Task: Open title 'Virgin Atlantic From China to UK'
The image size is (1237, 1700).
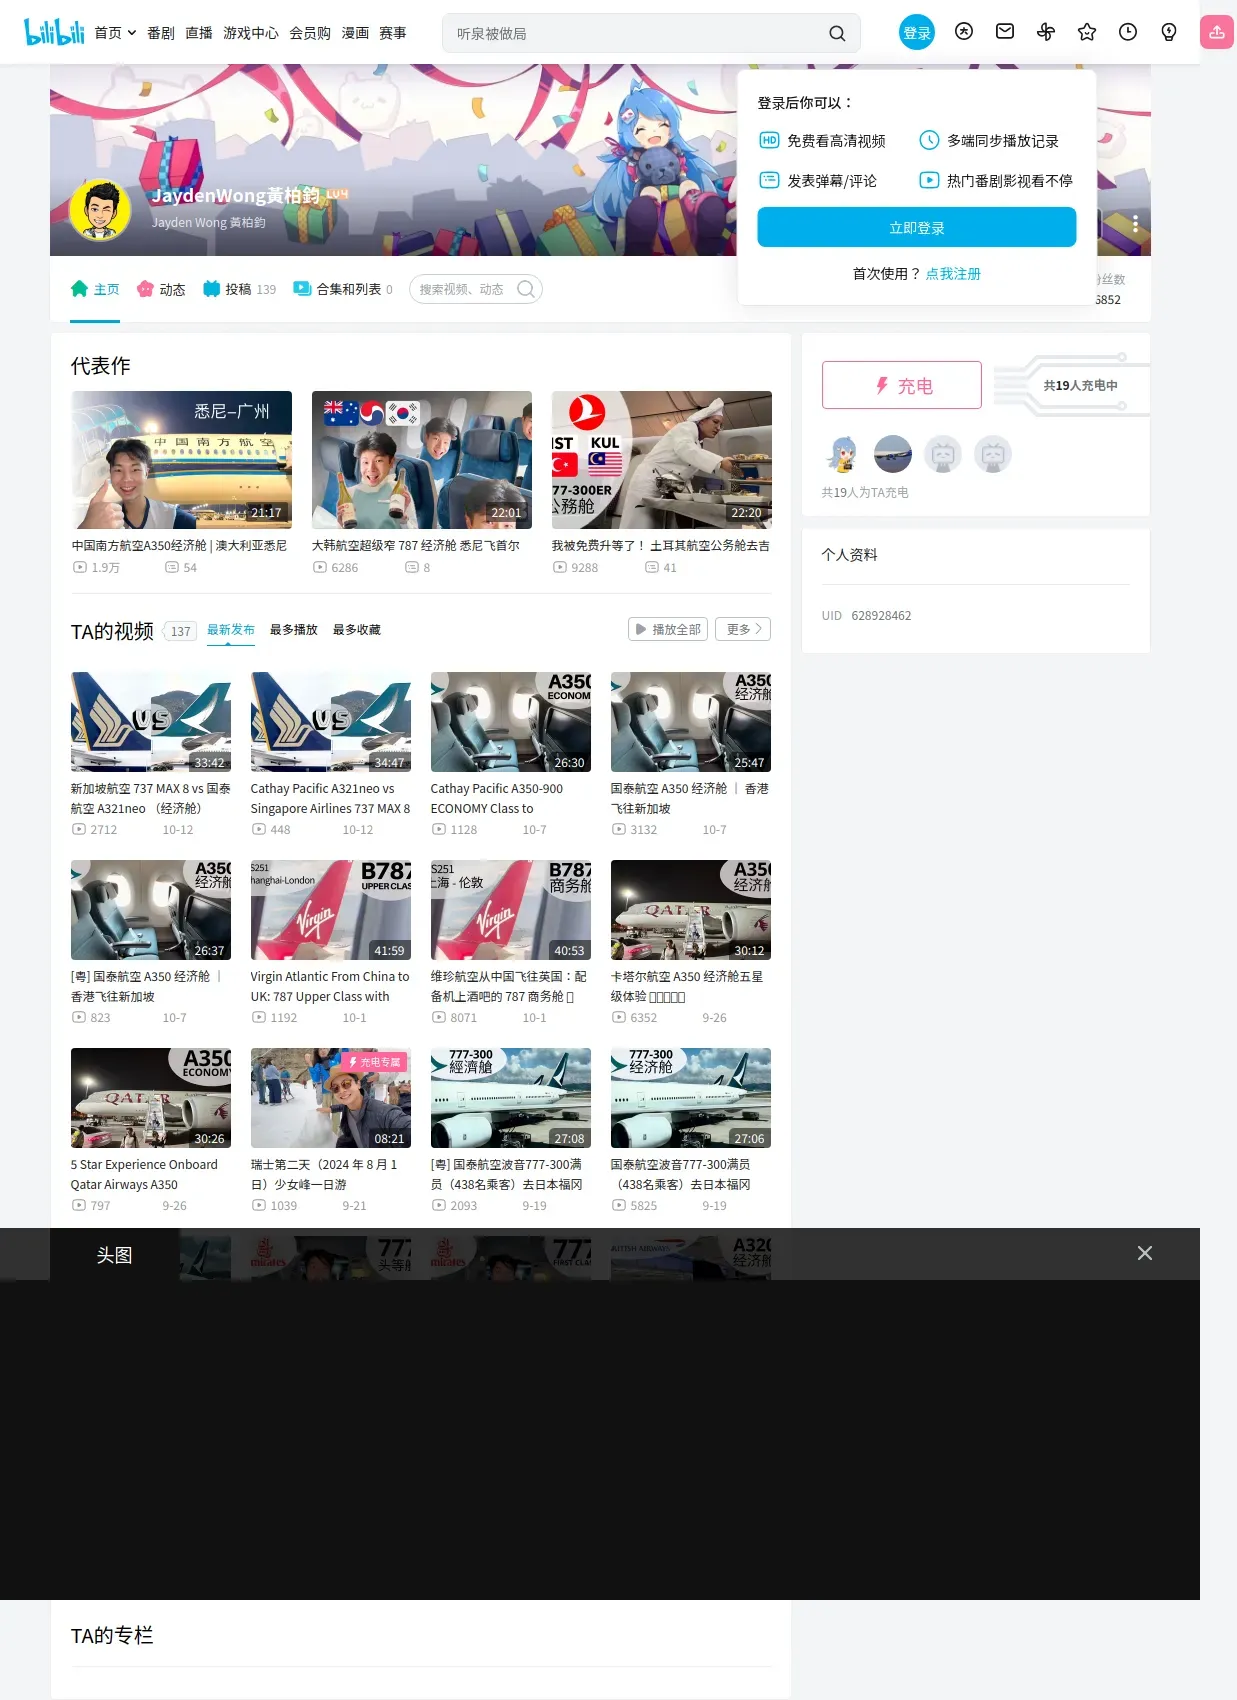Action: click(330, 986)
